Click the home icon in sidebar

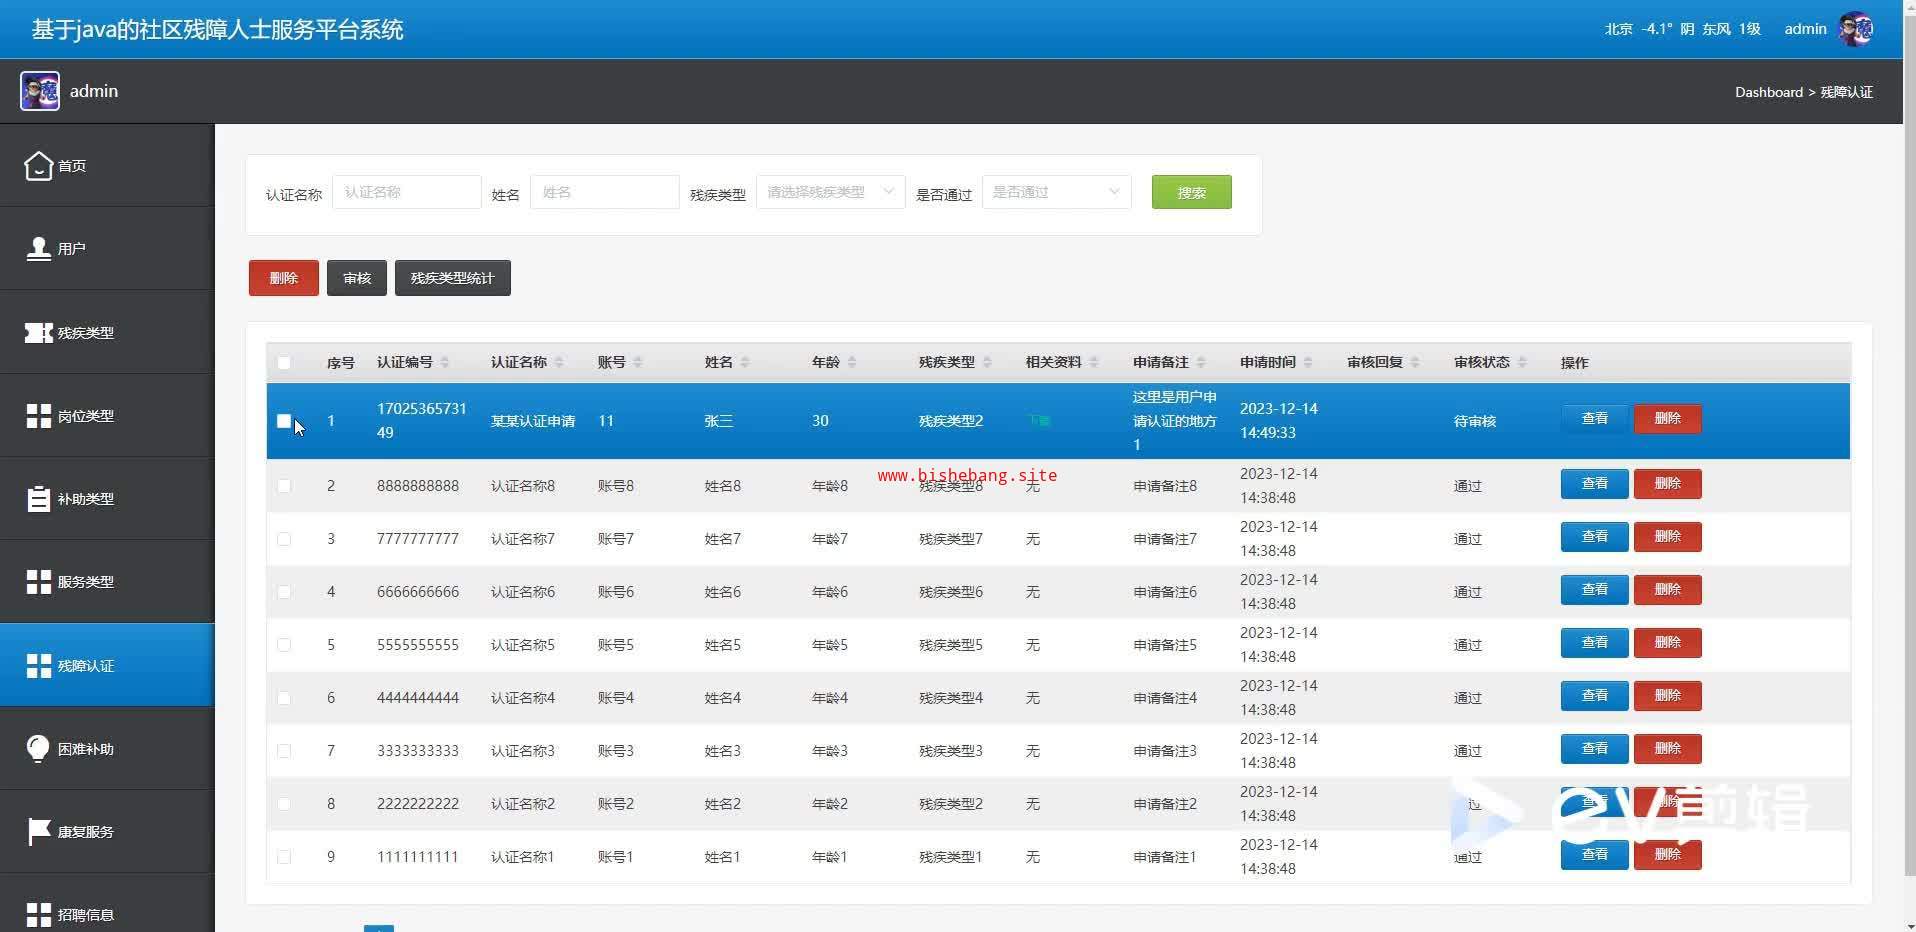[38, 166]
